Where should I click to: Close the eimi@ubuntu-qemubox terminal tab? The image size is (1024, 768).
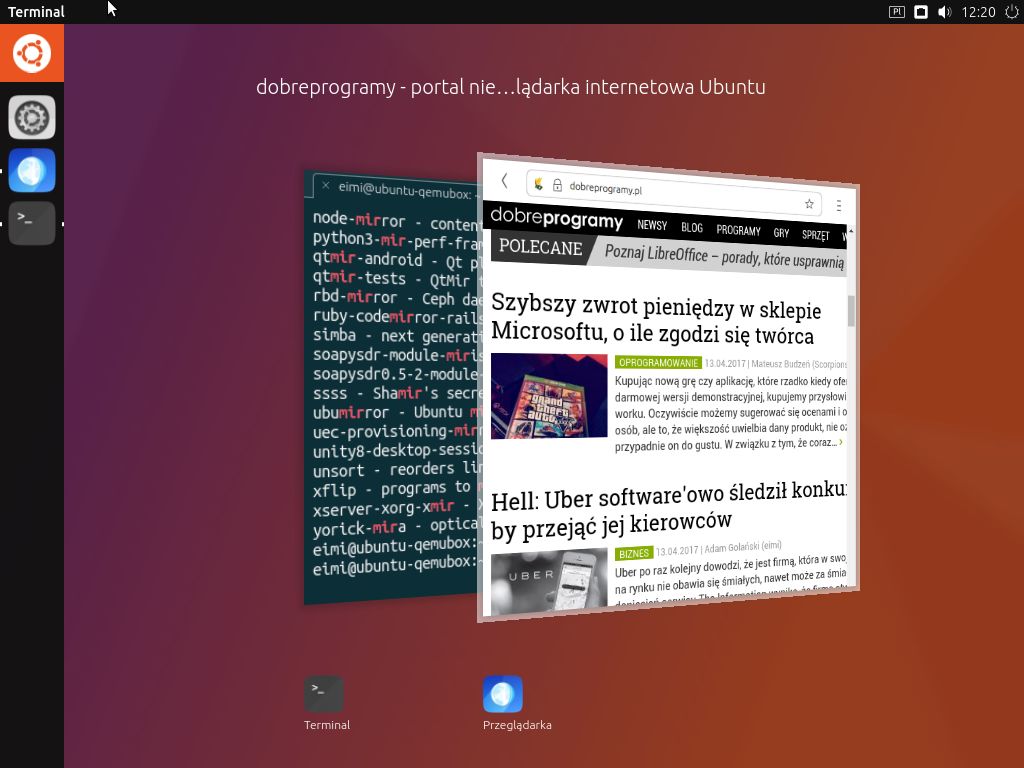tap(325, 185)
